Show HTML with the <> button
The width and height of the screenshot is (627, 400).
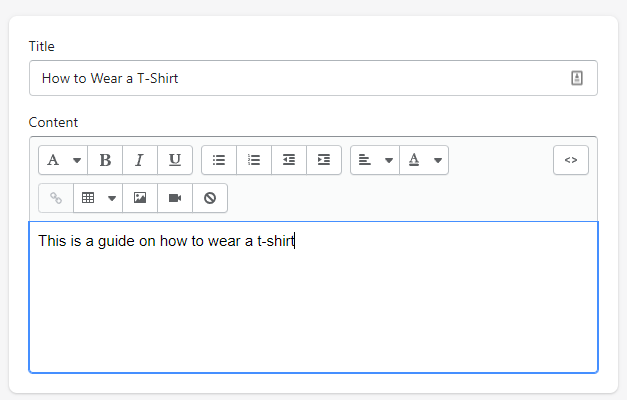point(571,160)
